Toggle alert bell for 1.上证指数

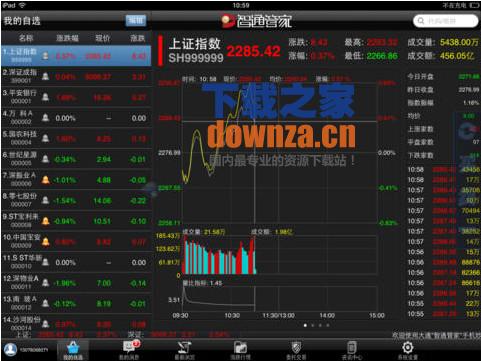tap(46, 56)
